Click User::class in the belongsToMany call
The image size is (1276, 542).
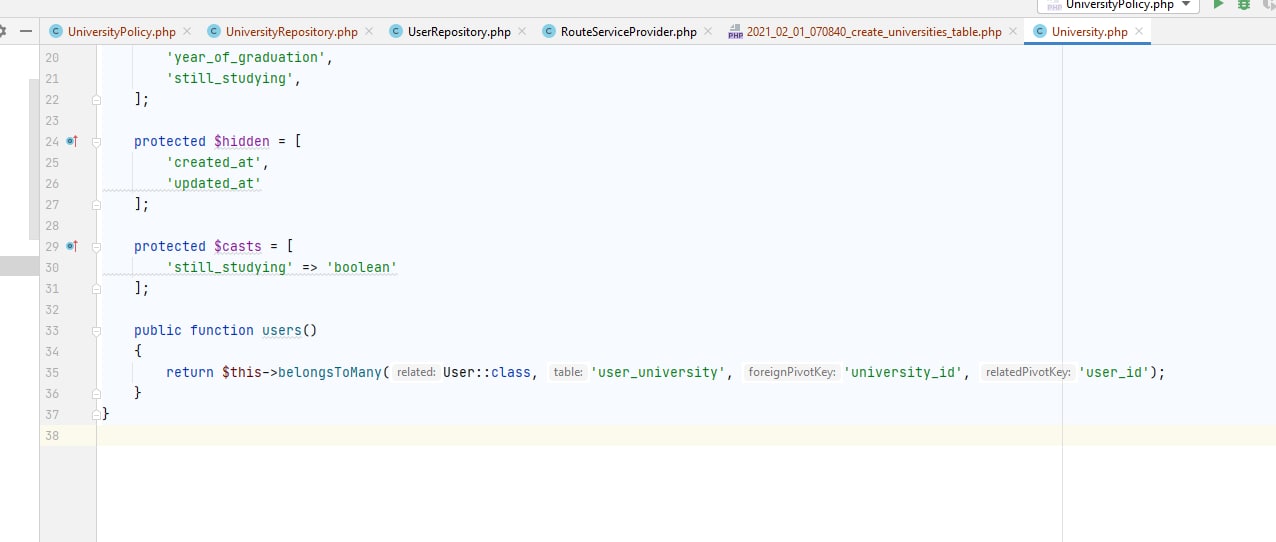coord(487,372)
